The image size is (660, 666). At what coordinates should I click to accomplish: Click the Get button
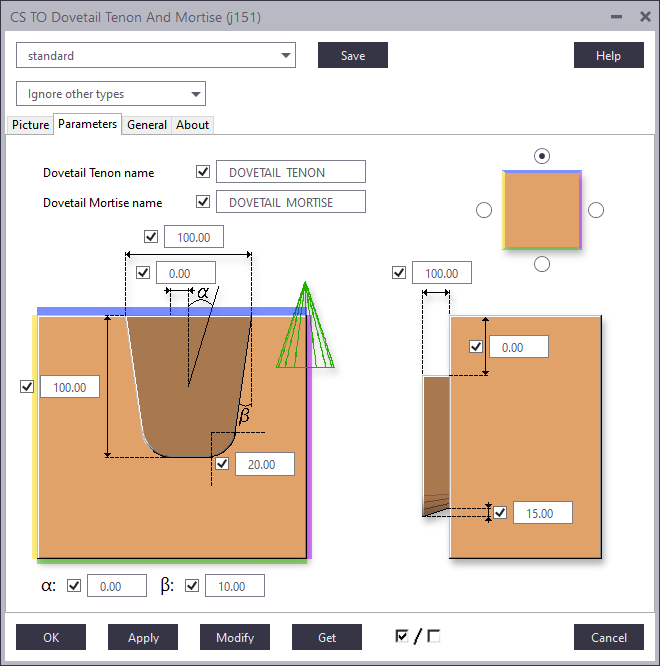327,637
